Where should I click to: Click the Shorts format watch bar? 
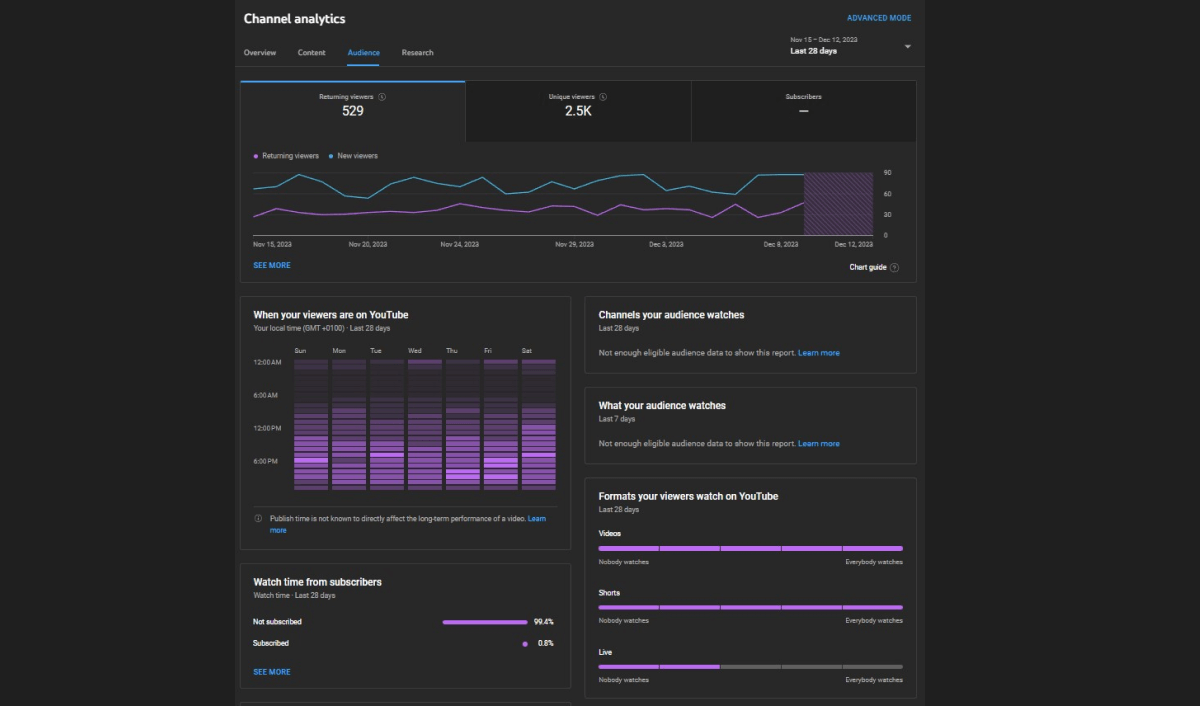[x=750, y=607]
